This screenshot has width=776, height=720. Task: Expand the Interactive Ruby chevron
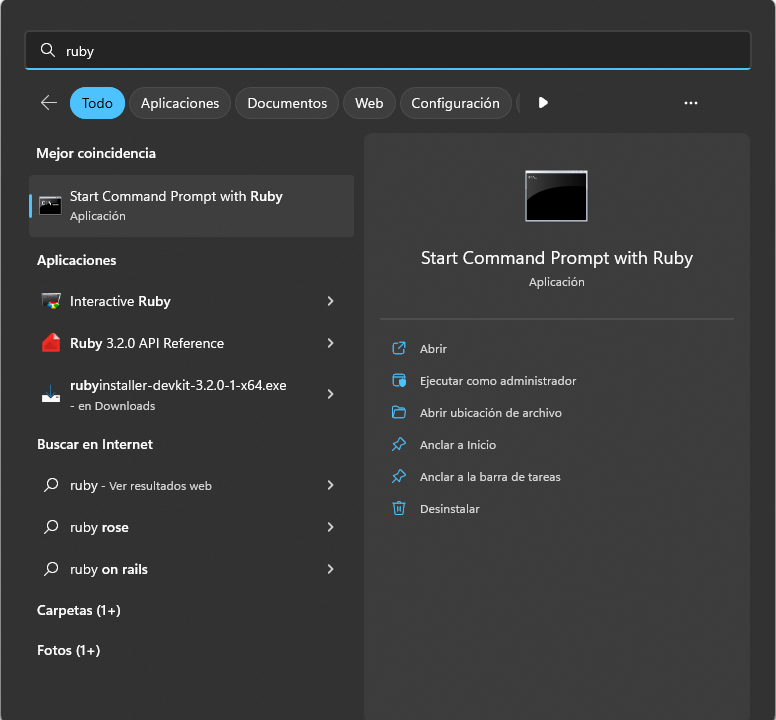click(331, 301)
